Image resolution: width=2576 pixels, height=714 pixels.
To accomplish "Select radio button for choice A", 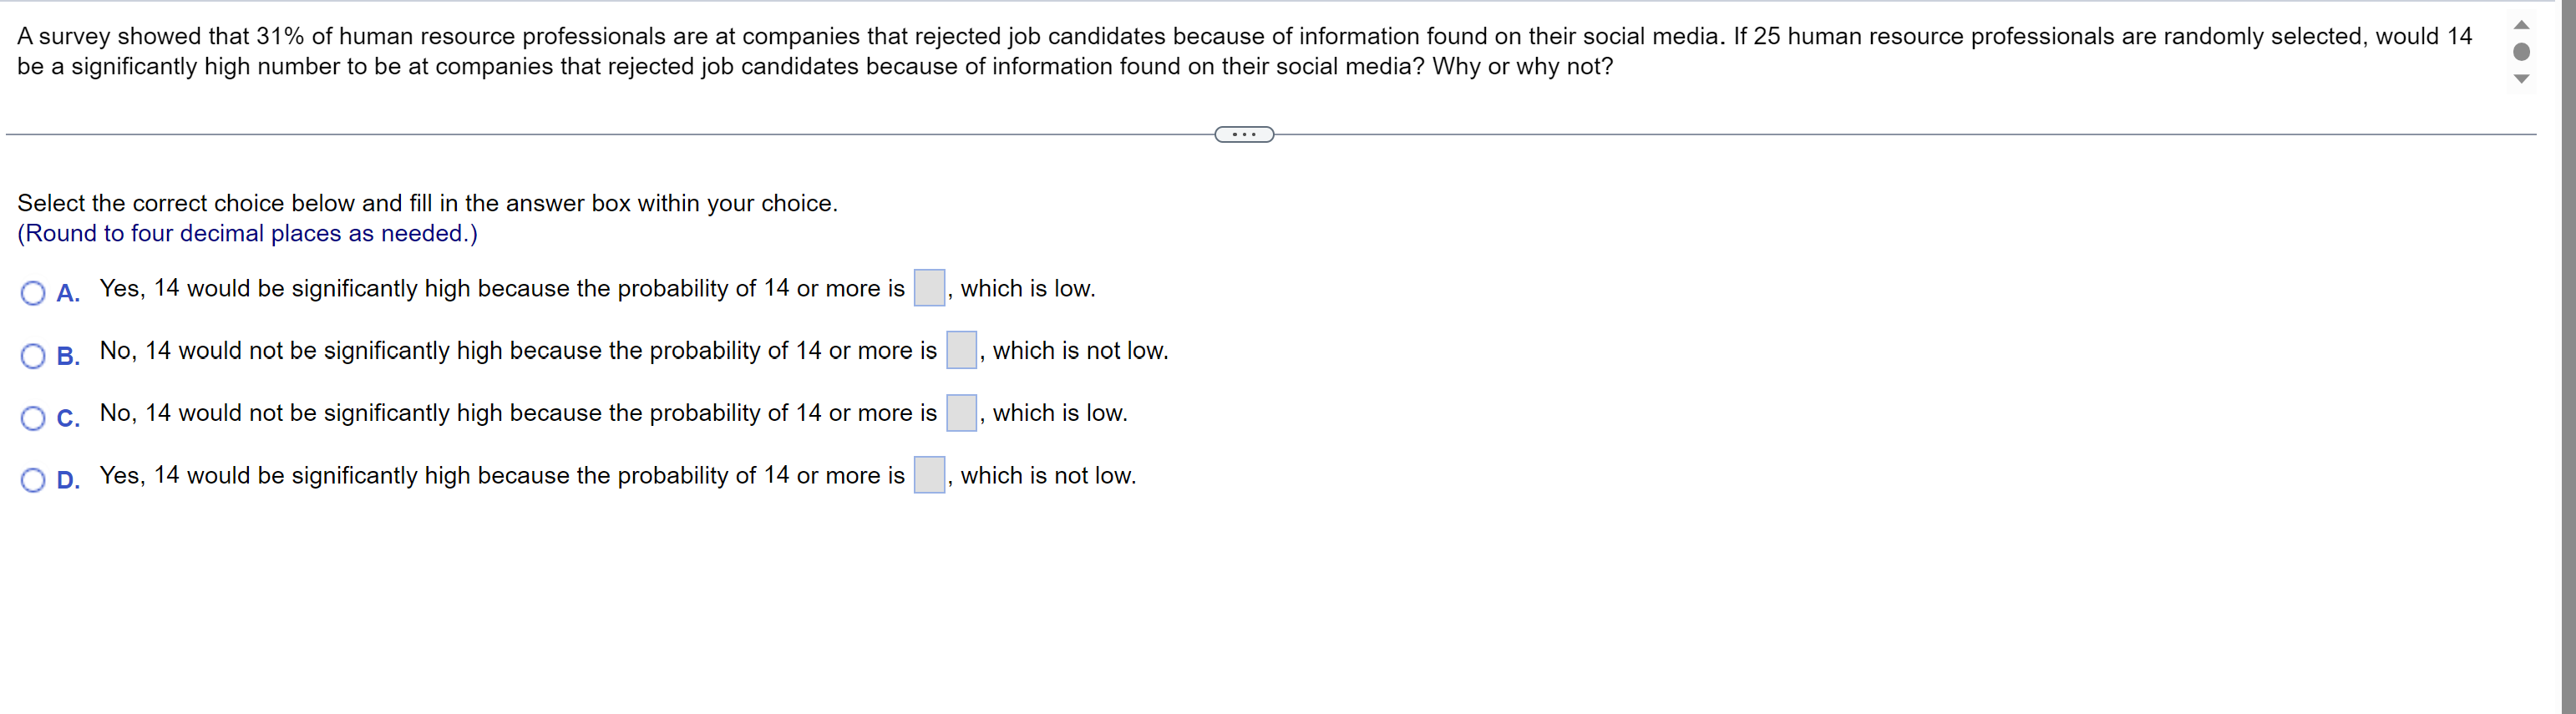I will [x=33, y=293].
